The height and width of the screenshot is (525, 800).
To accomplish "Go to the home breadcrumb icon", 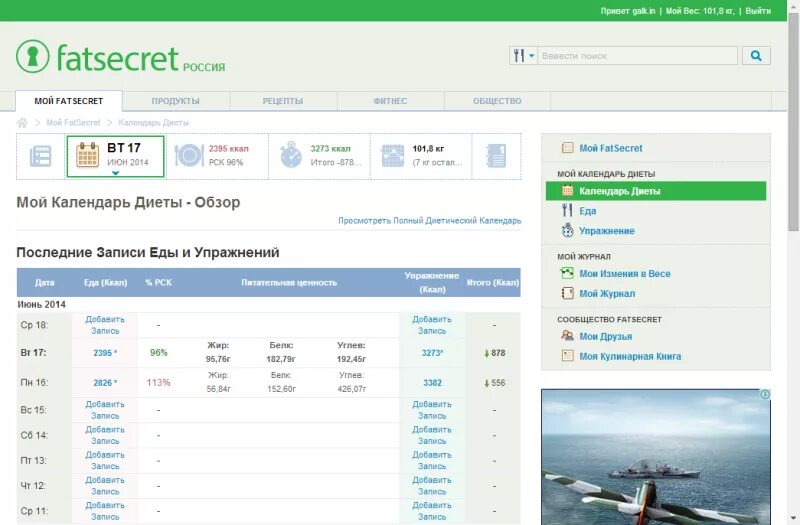I will (x=22, y=122).
